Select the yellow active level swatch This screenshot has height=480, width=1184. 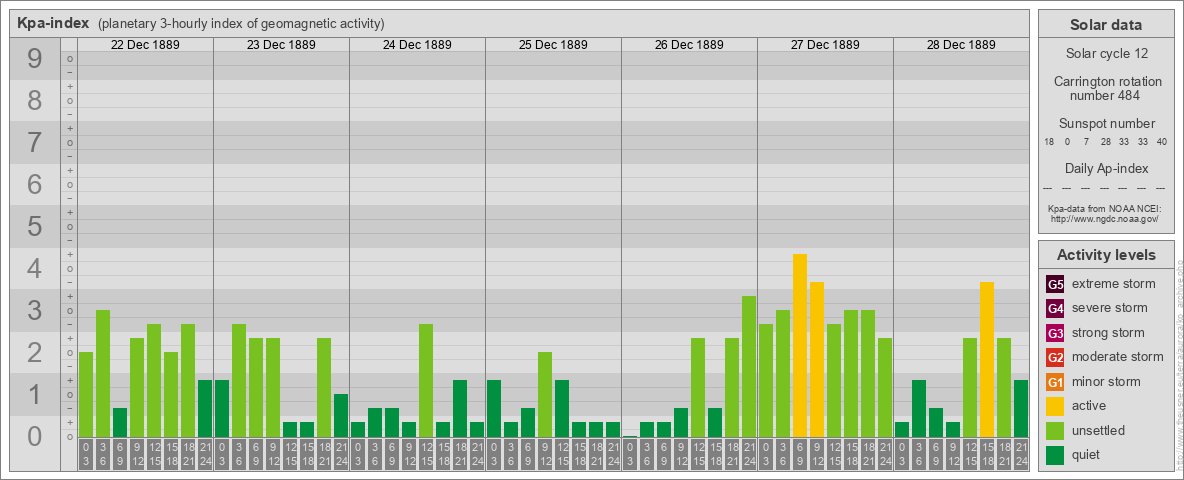[1055, 406]
